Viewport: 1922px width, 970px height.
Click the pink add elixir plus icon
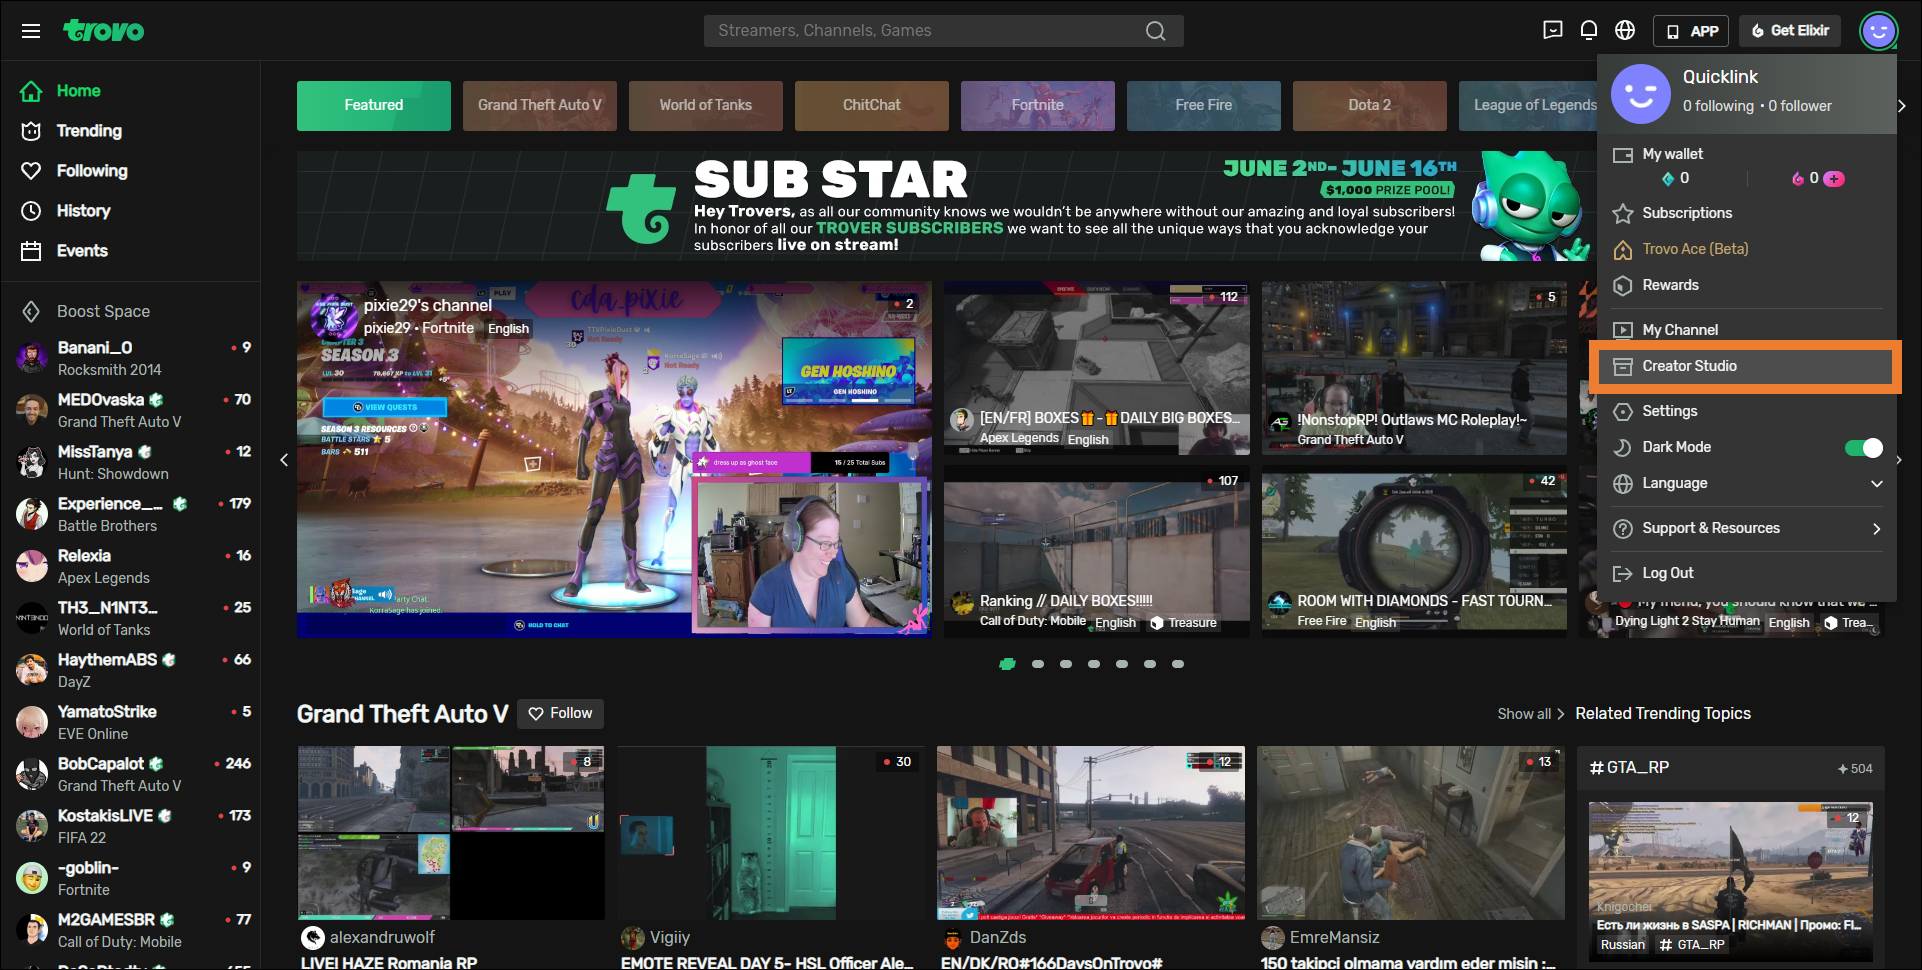[1834, 179]
